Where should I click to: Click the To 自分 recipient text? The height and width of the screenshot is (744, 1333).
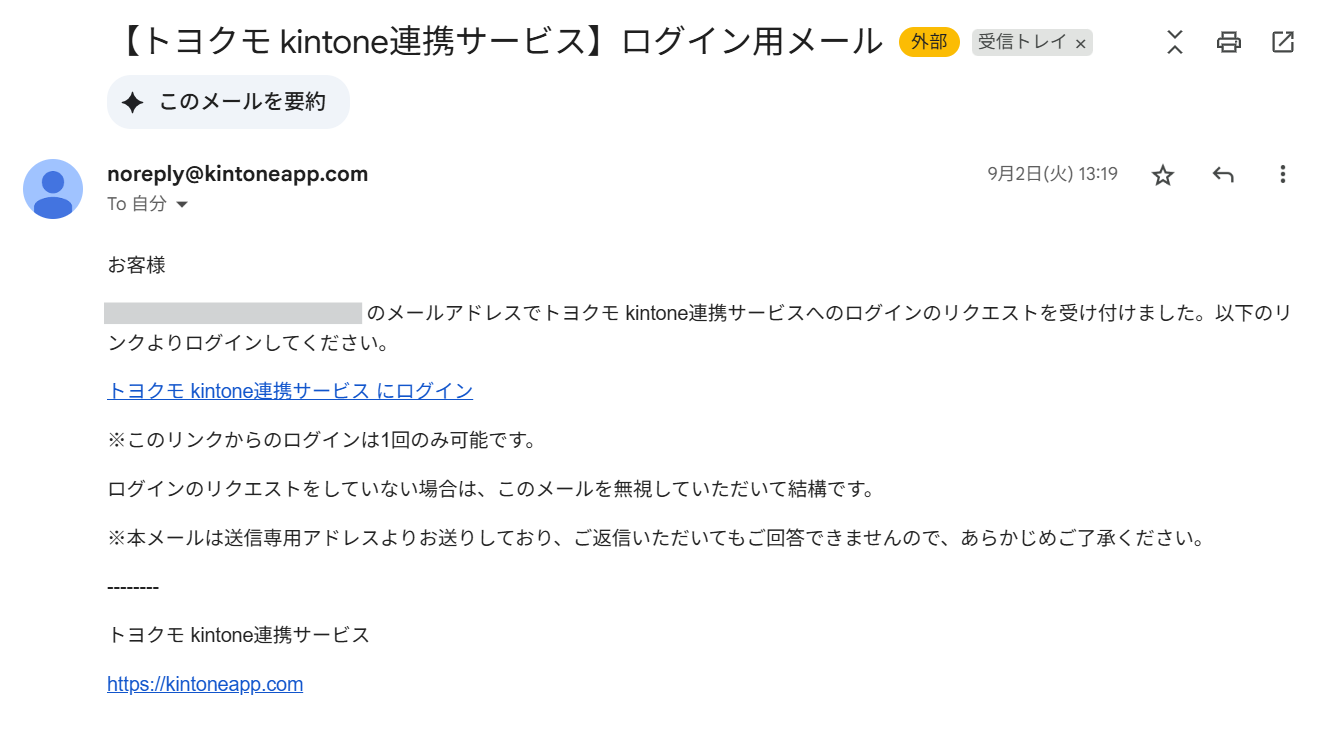[x=137, y=204]
